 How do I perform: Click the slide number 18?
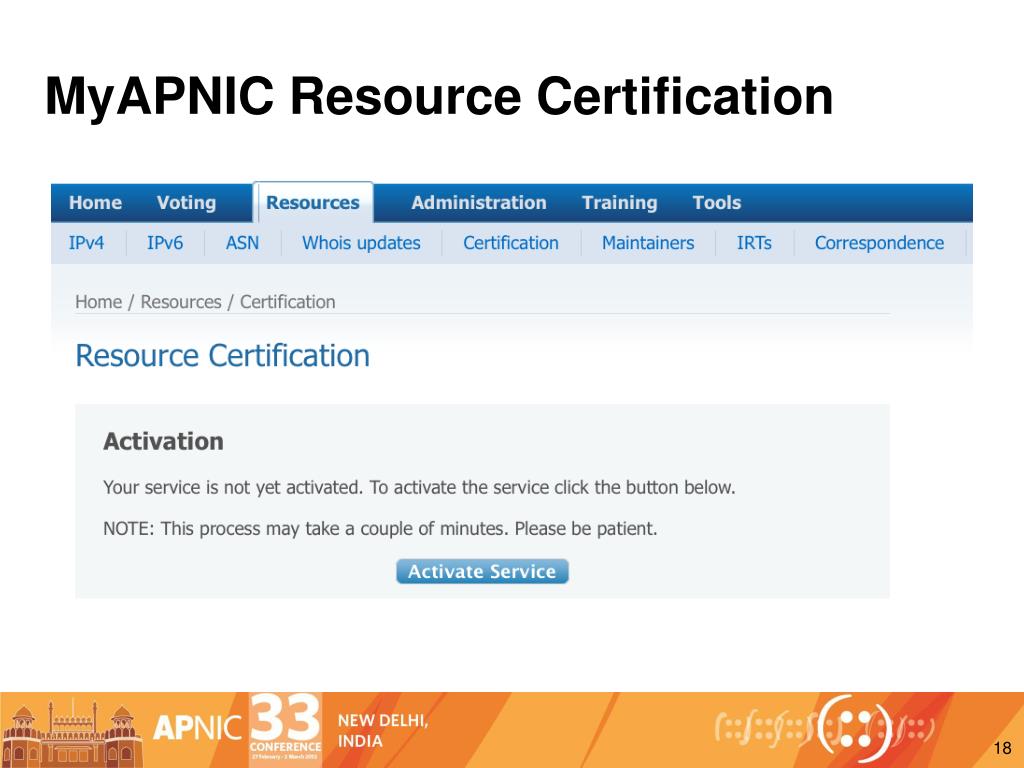[1002, 748]
